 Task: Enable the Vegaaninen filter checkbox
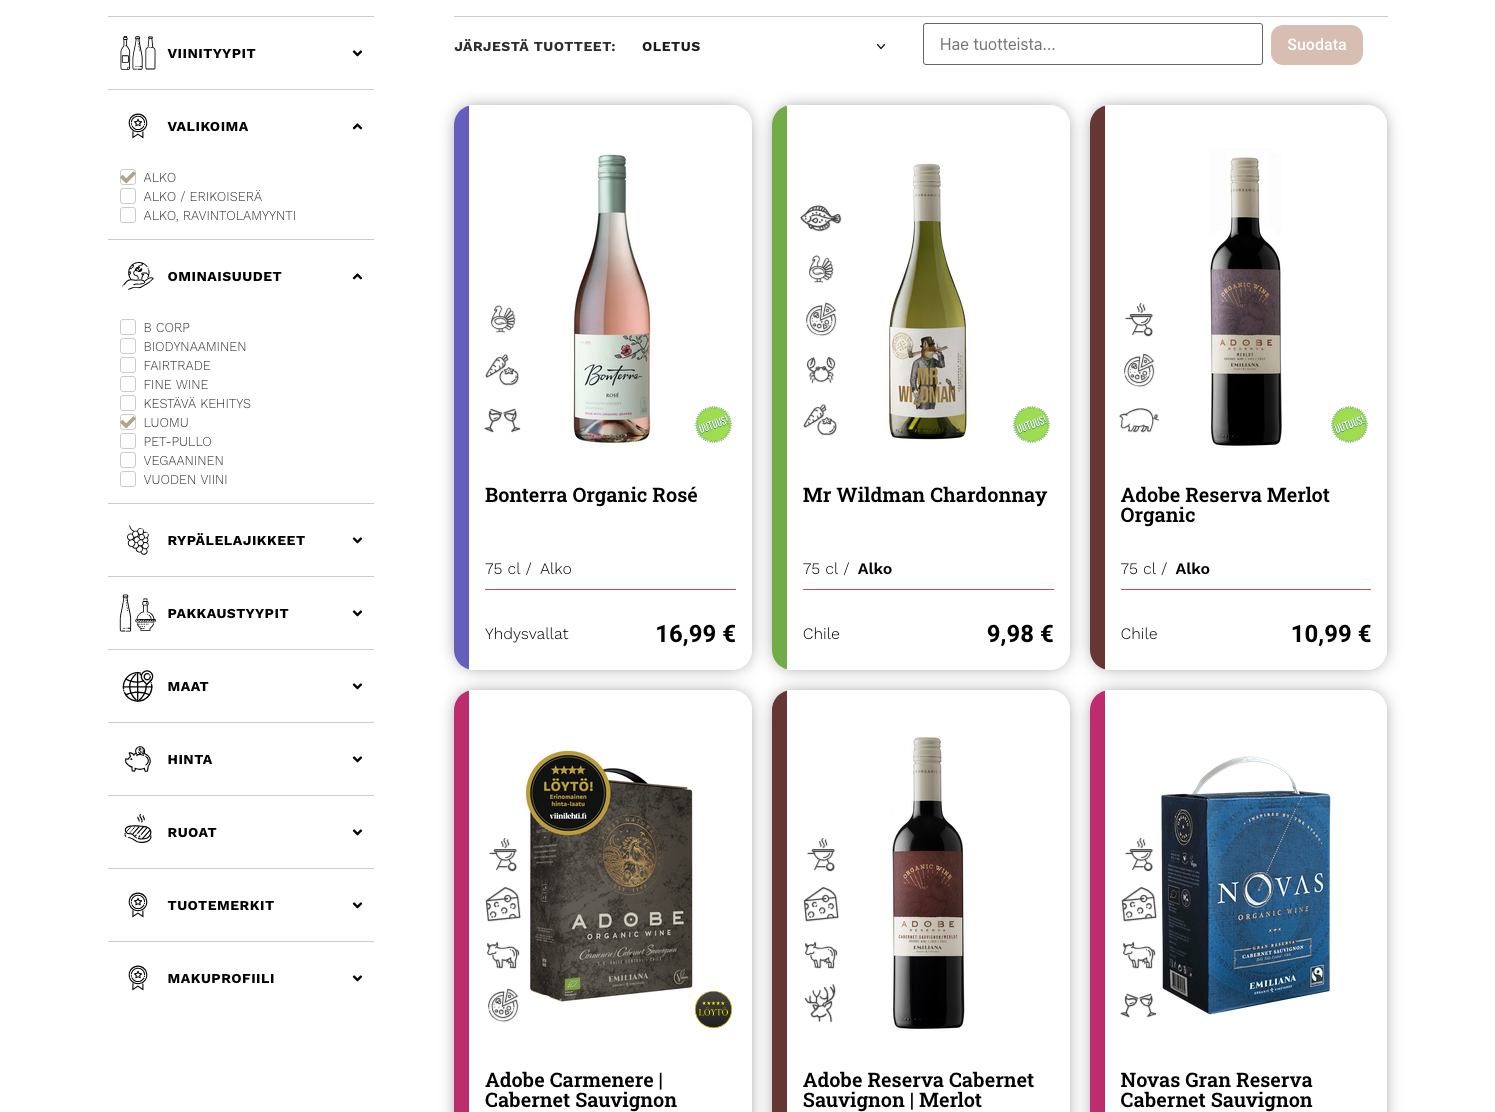pos(128,461)
